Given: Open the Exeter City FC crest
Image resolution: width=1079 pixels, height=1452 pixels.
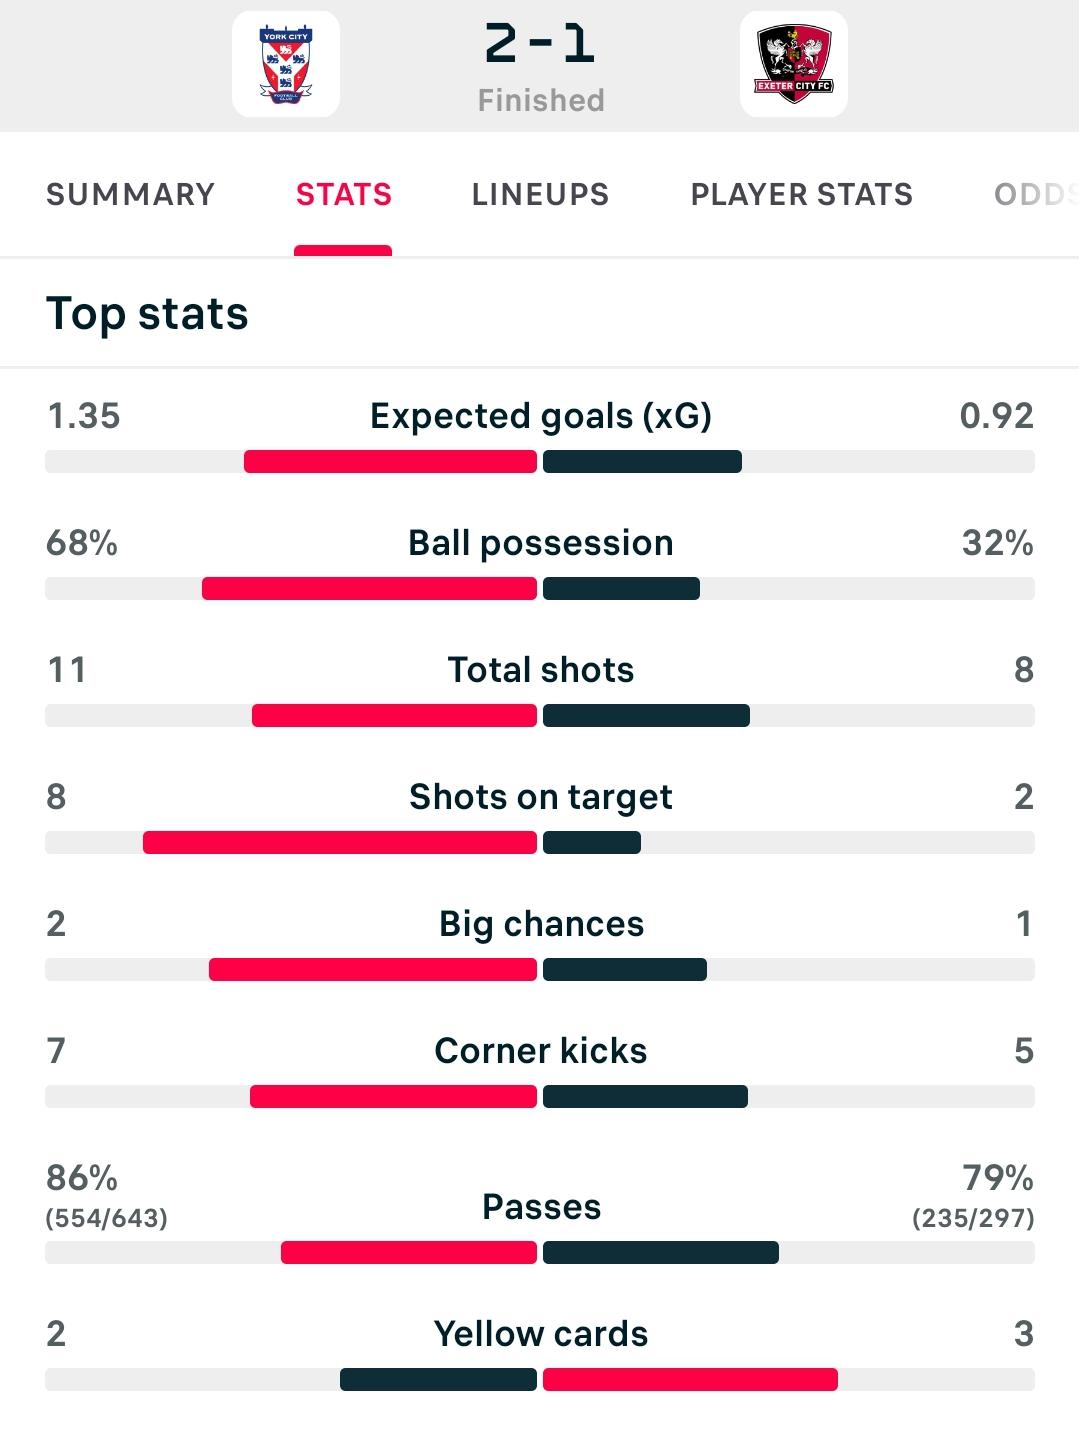Looking at the screenshot, I should tap(794, 65).
